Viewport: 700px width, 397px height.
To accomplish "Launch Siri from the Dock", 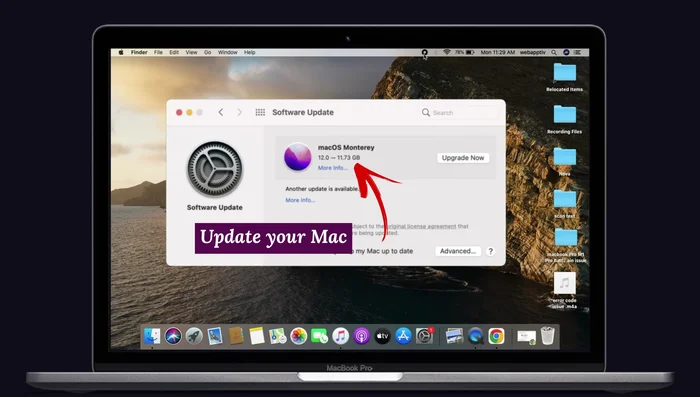I will point(173,336).
